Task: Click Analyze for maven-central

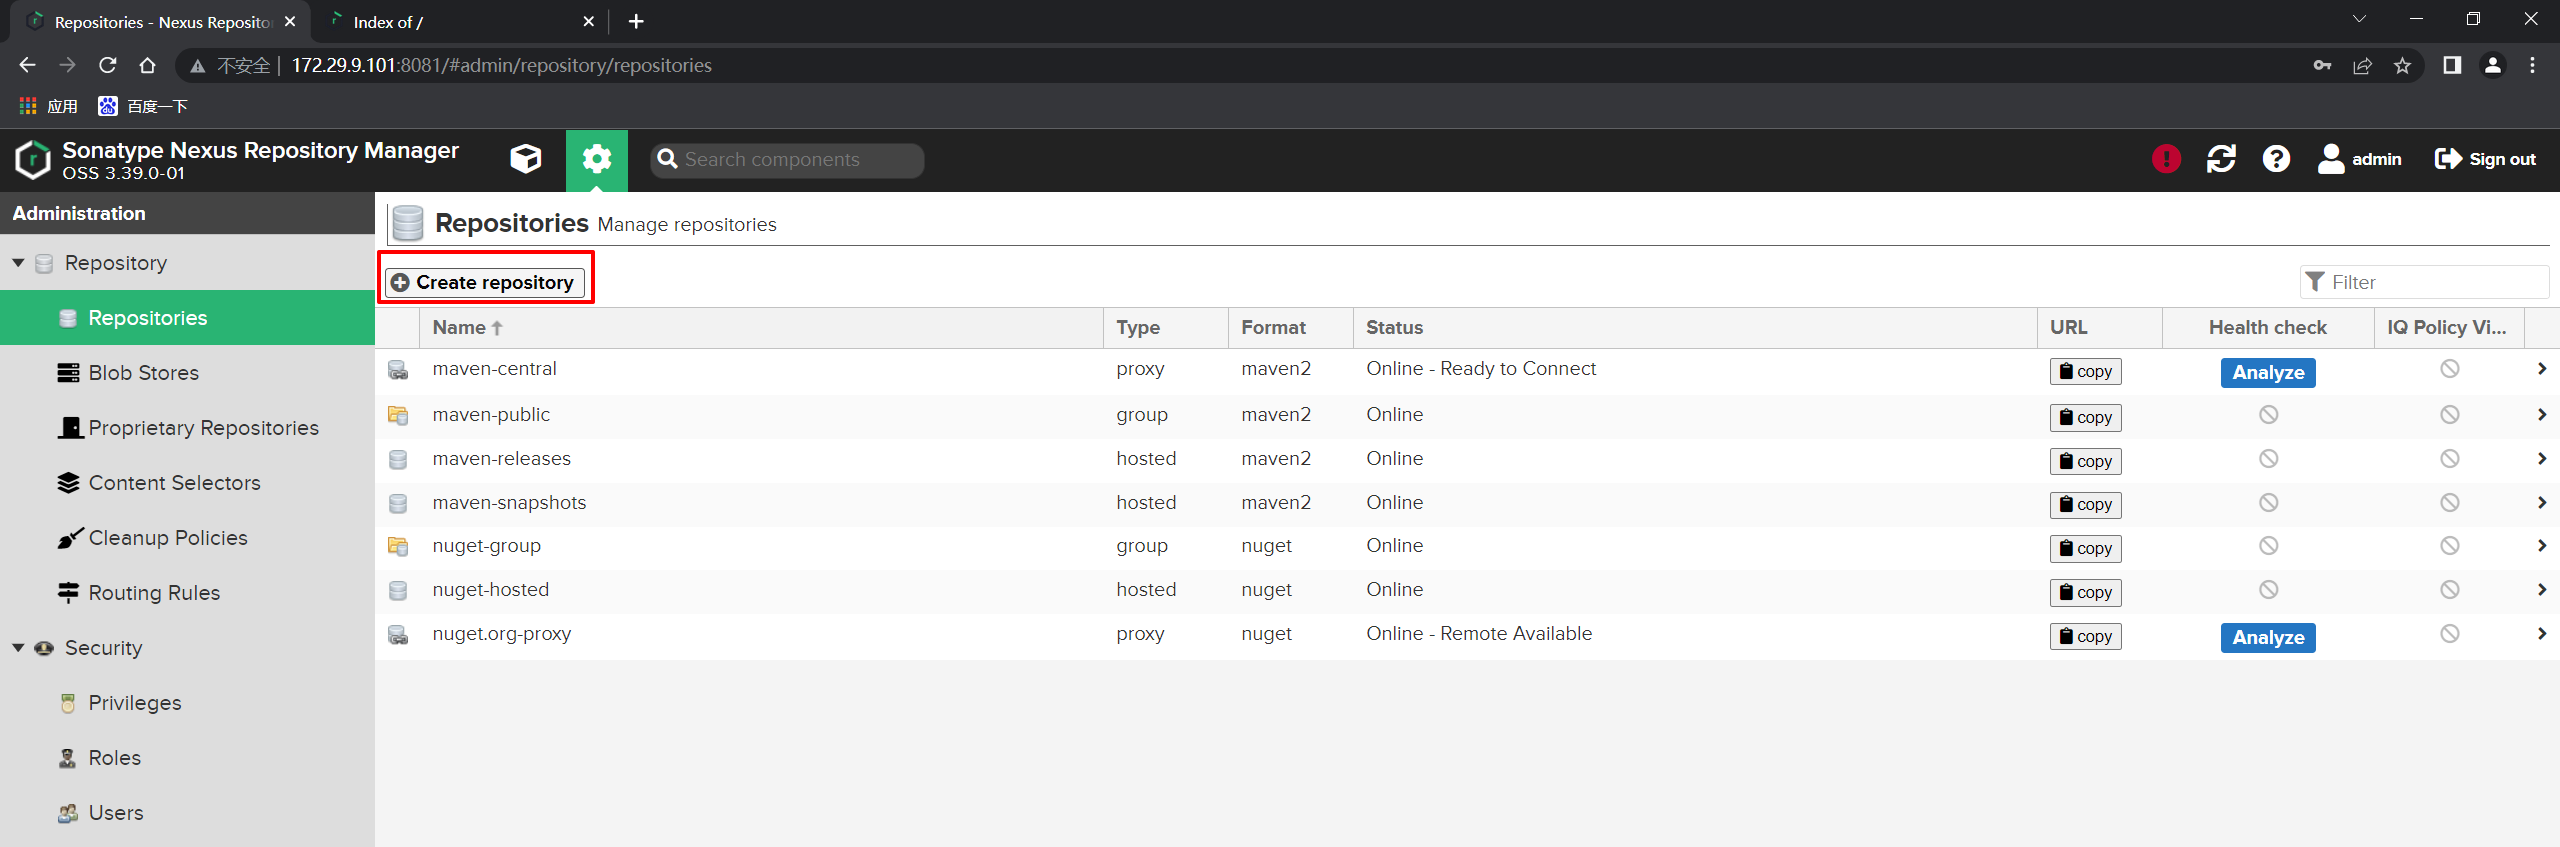Action: (x=2268, y=372)
